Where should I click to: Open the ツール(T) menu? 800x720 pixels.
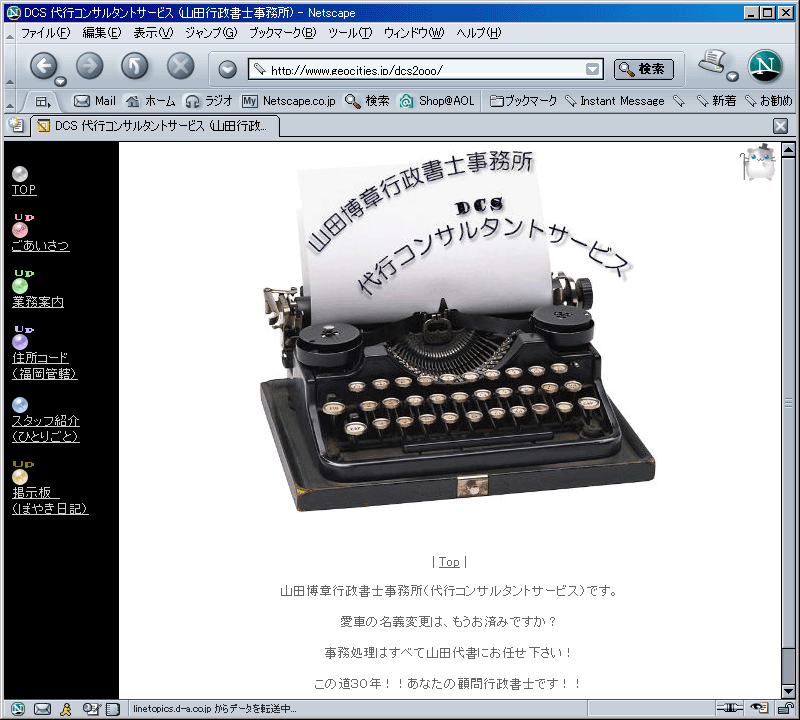(350, 33)
